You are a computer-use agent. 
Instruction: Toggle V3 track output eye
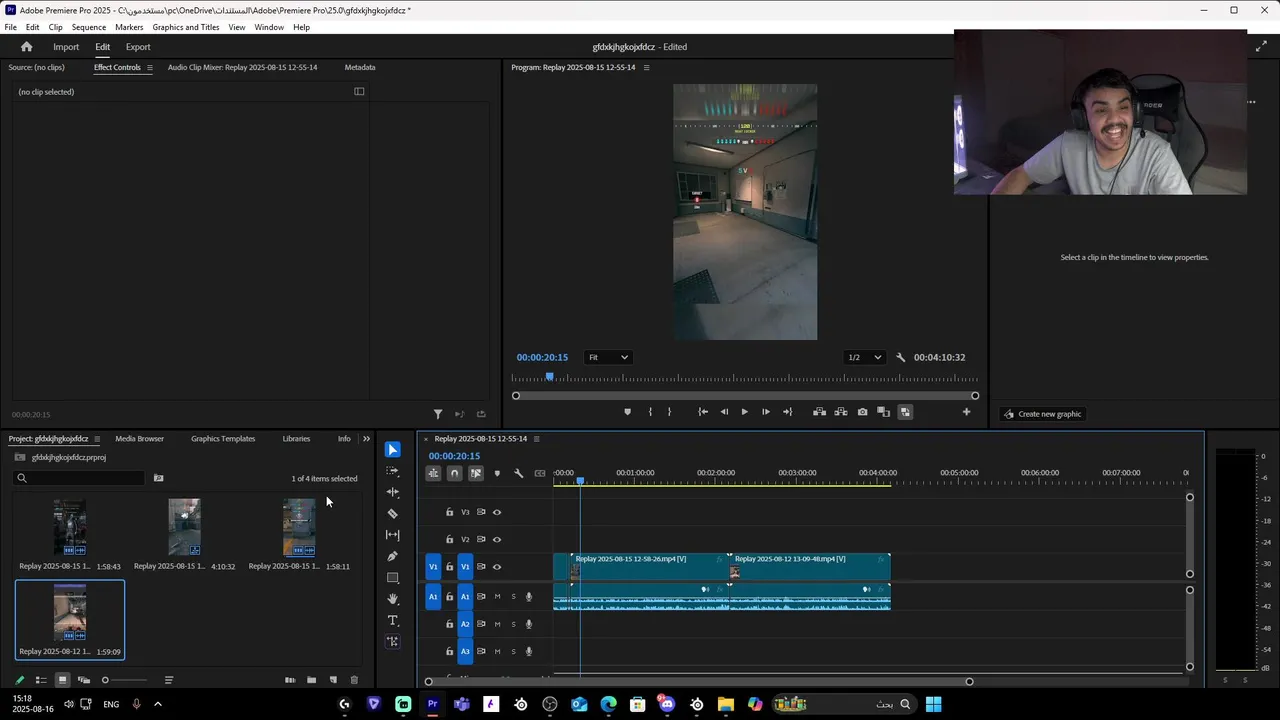(497, 512)
